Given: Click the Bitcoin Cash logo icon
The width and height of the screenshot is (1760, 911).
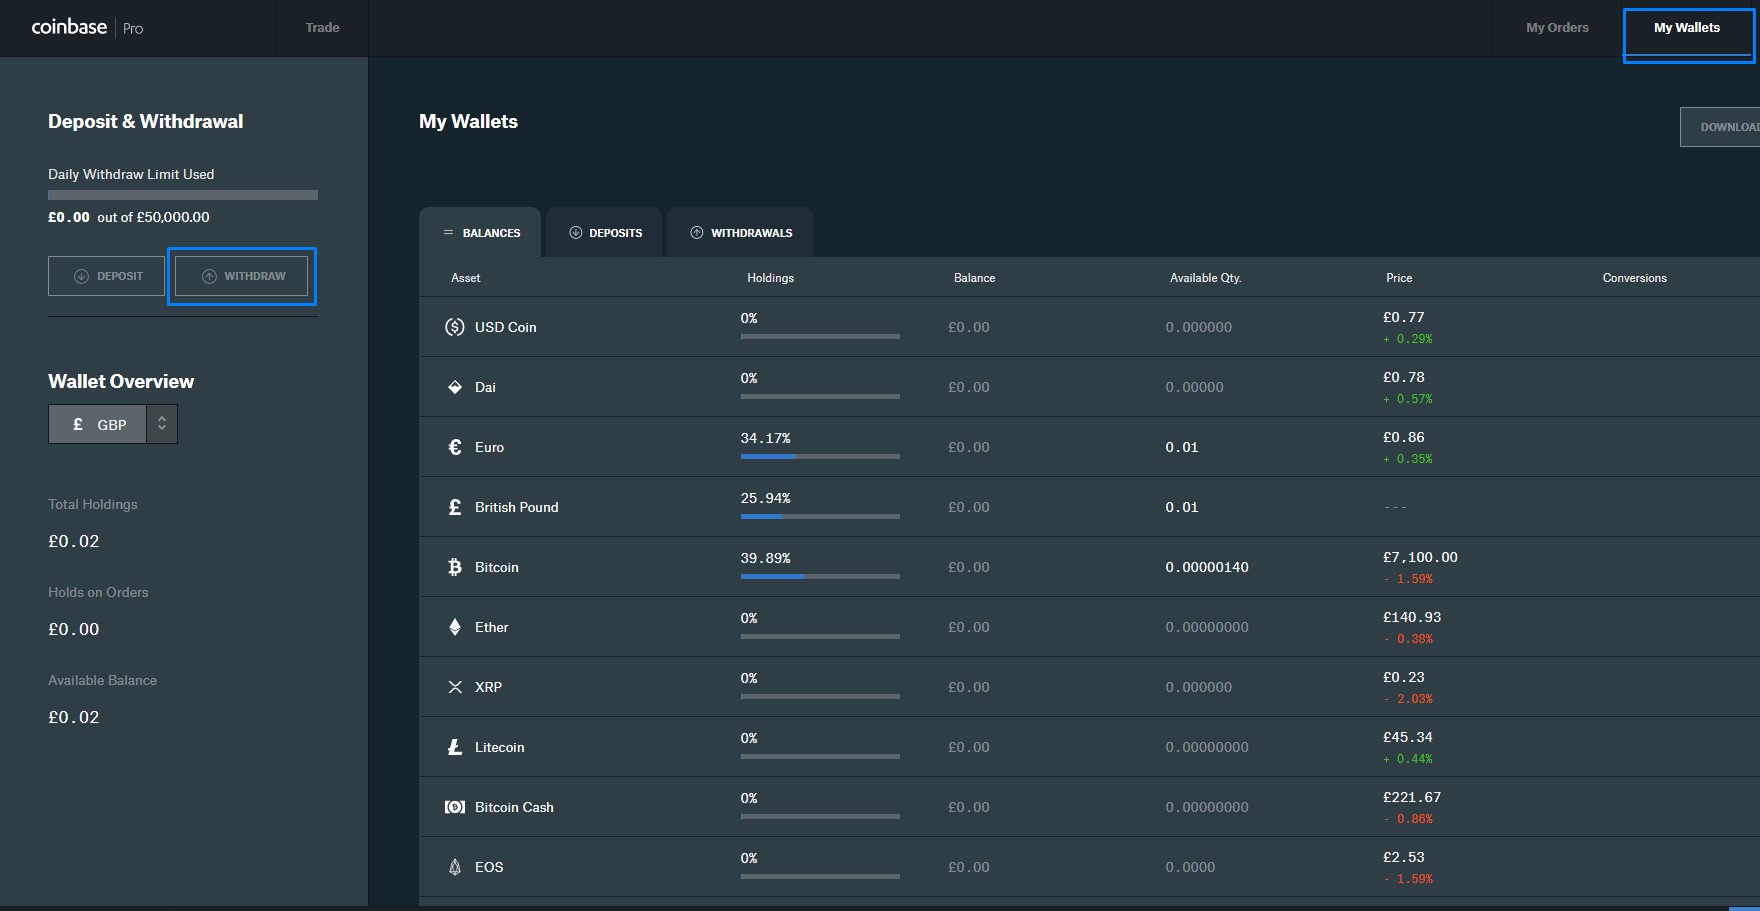Looking at the screenshot, I should (455, 807).
